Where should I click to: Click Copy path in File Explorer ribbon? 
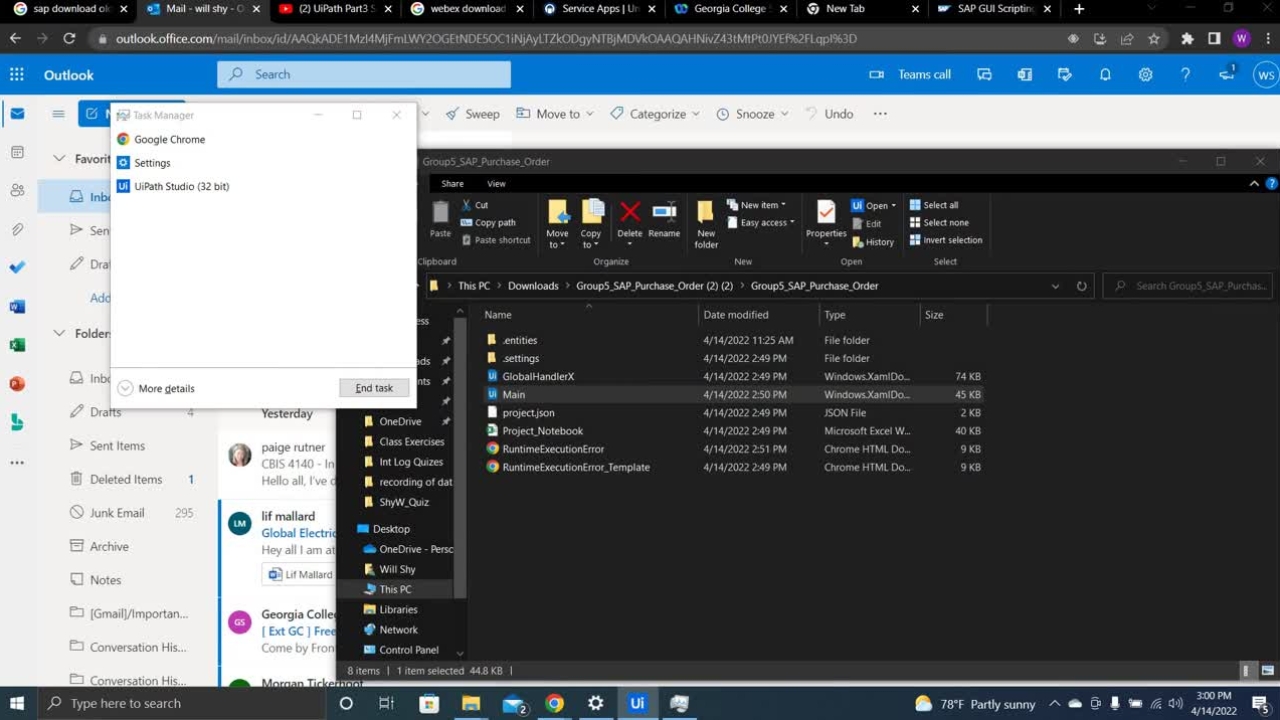488,223
